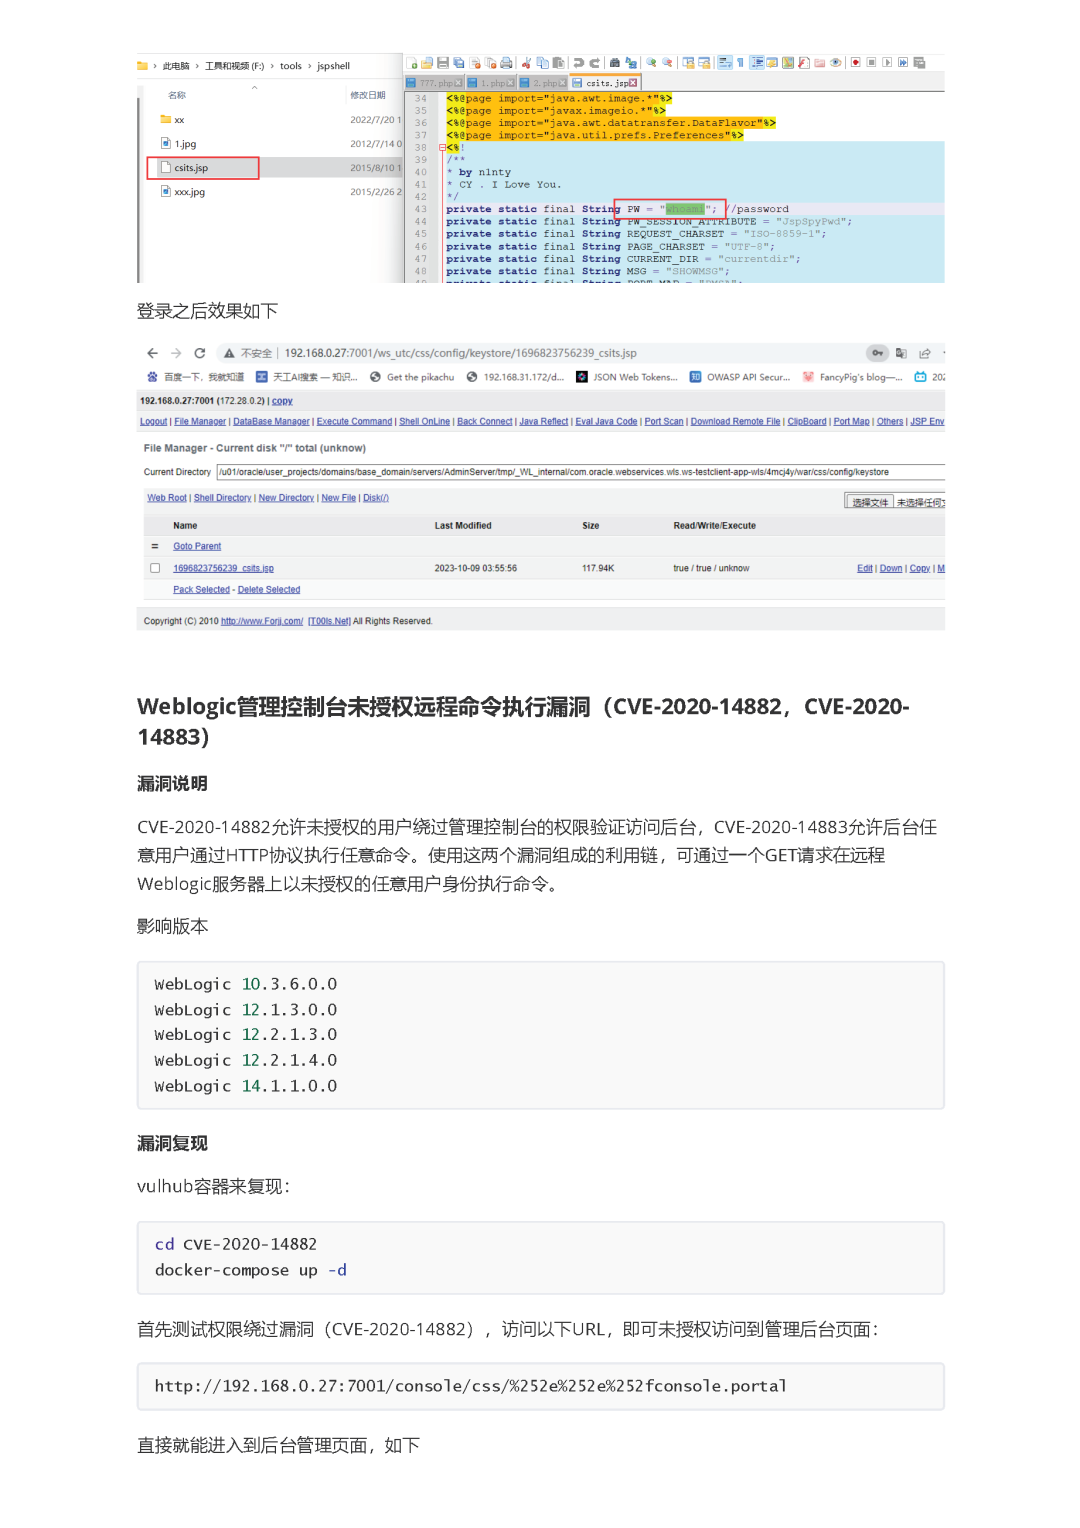The image size is (1080, 1528).
Task: Close the csits.jsp tab with its red X
Action: (x=633, y=83)
